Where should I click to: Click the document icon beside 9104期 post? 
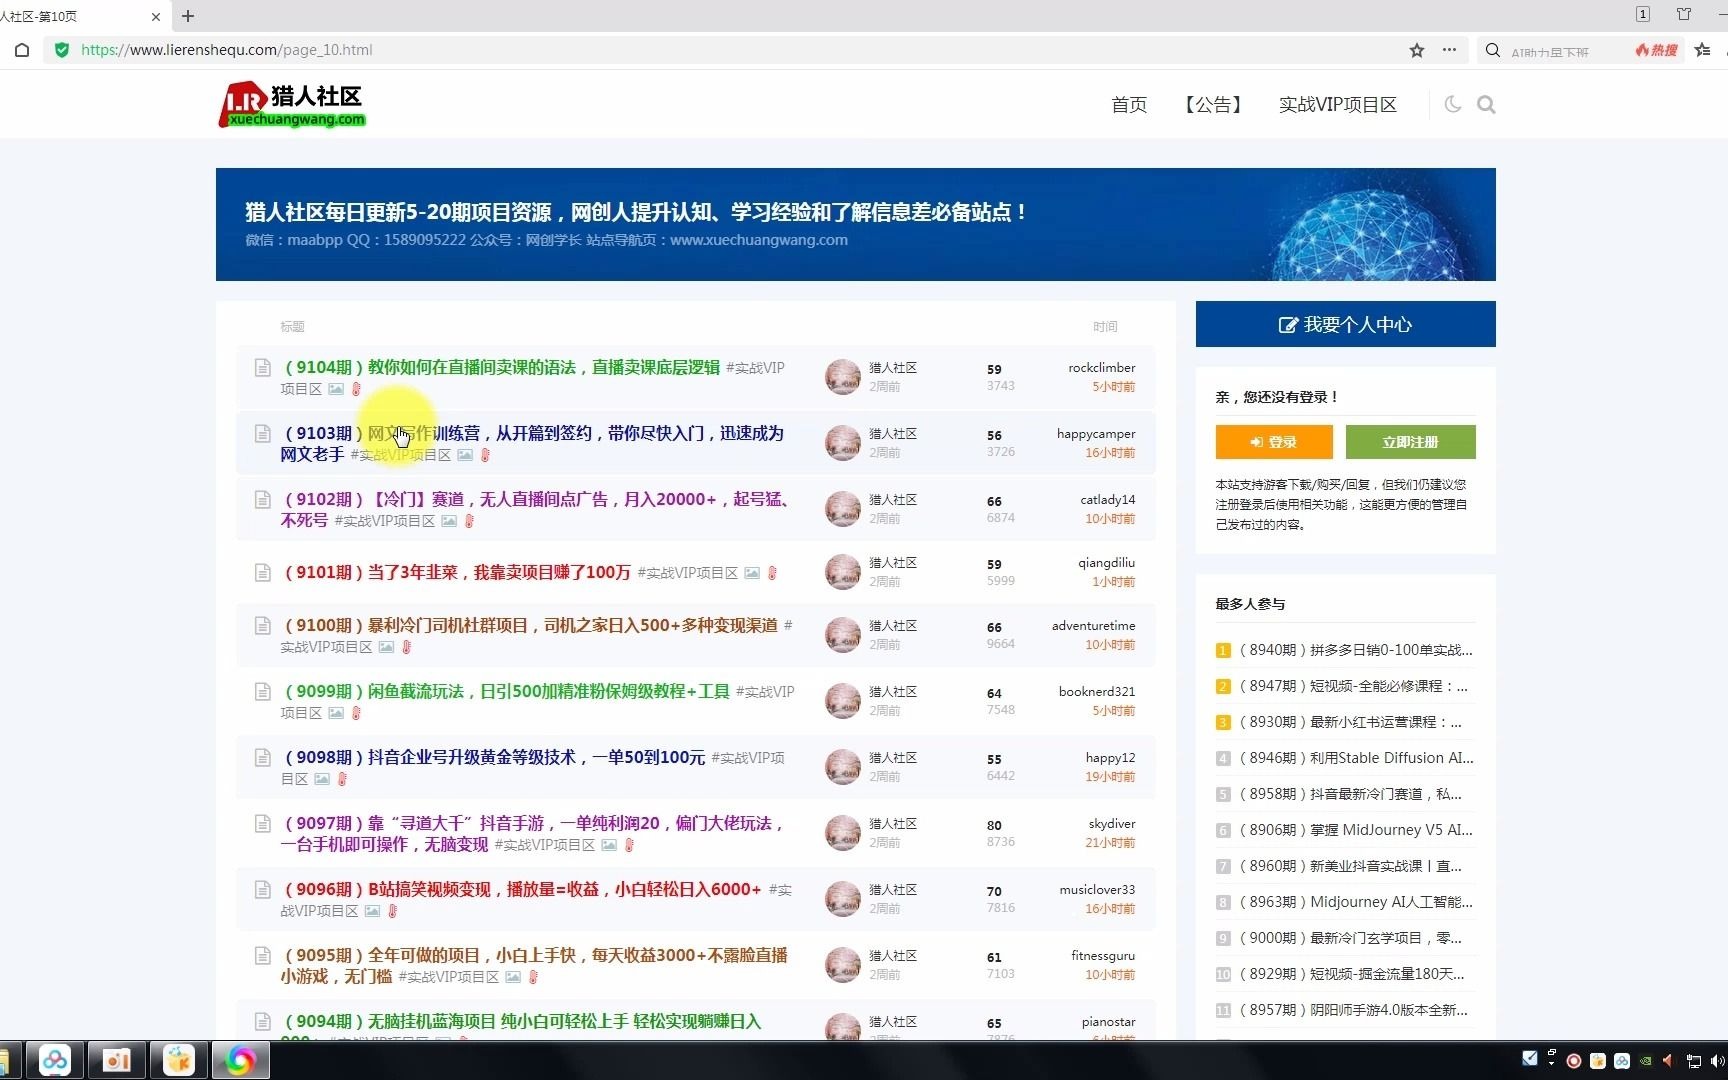point(262,368)
